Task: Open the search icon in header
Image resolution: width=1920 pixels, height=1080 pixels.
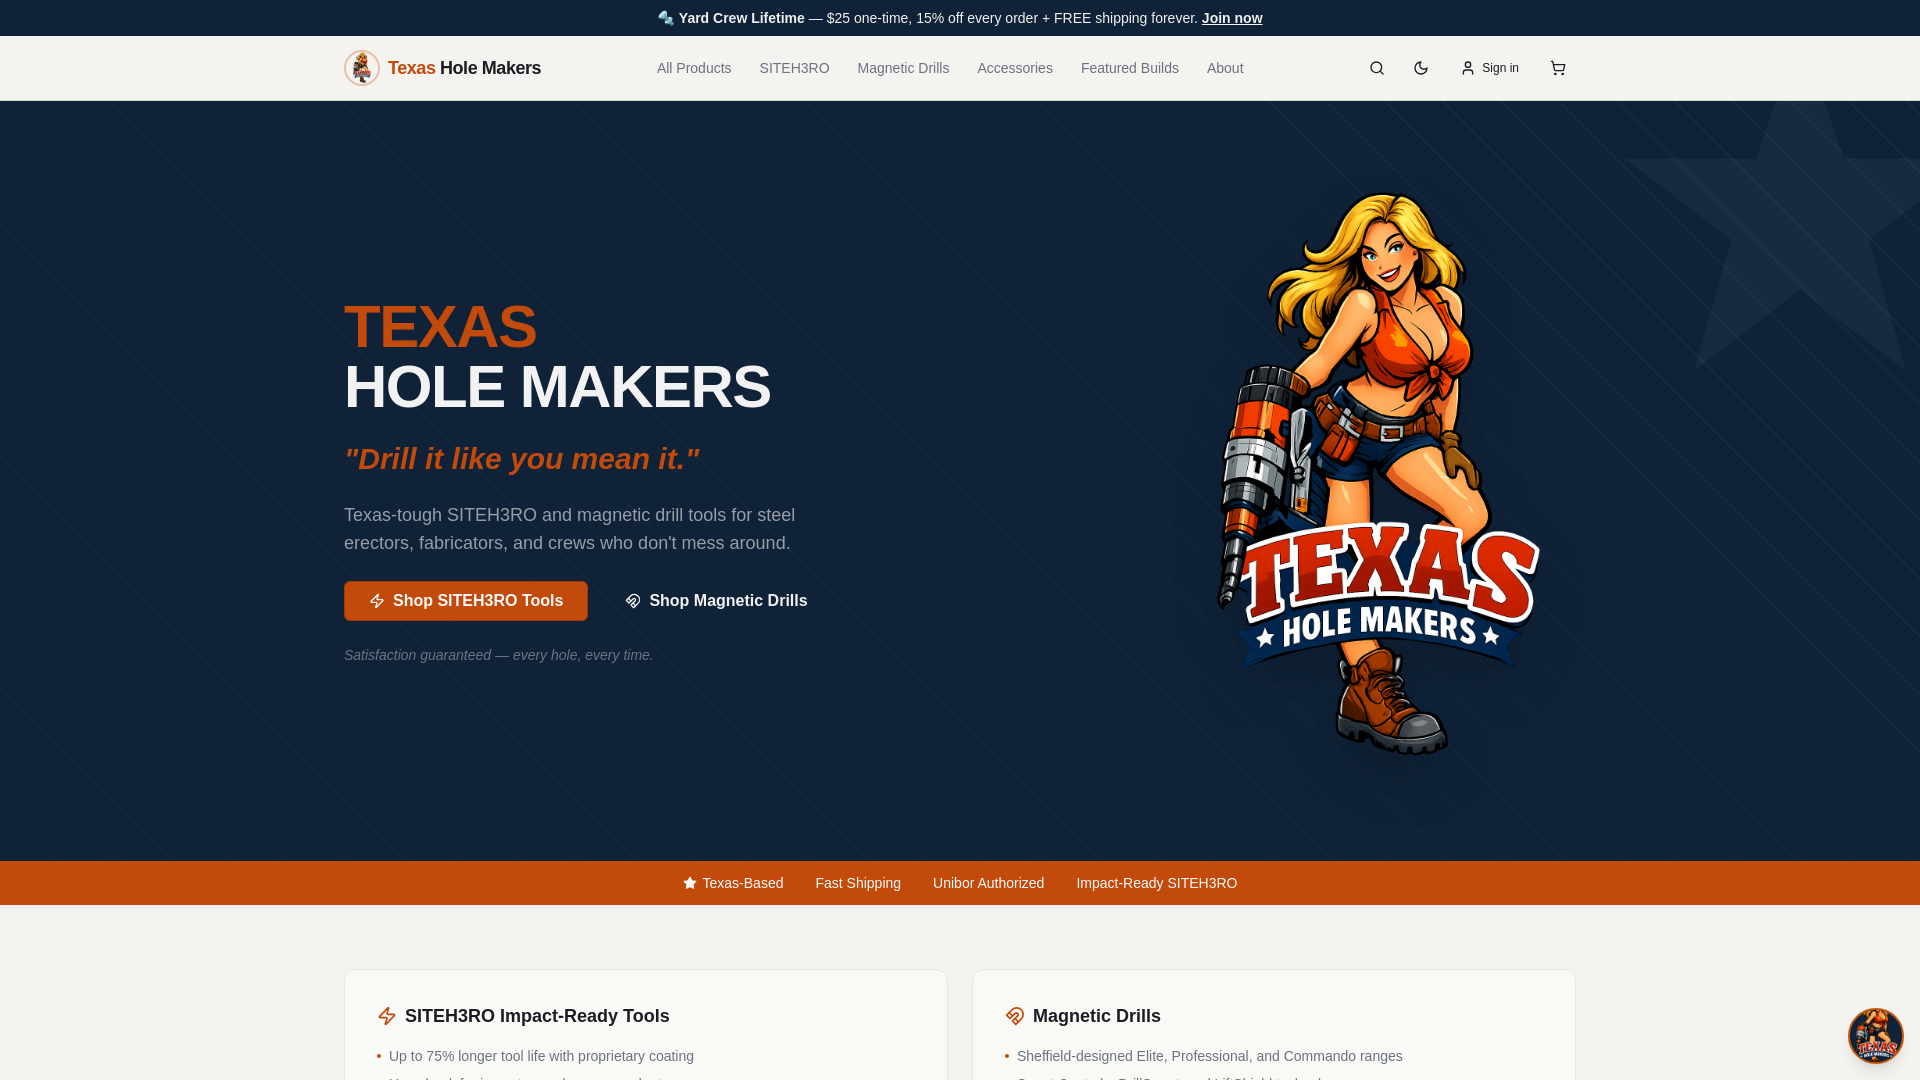Action: tap(1377, 68)
